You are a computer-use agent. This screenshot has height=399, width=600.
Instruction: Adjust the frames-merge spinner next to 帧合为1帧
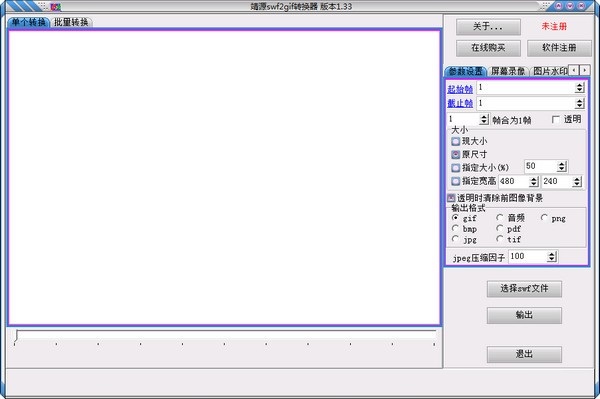pyautogui.click(x=484, y=119)
